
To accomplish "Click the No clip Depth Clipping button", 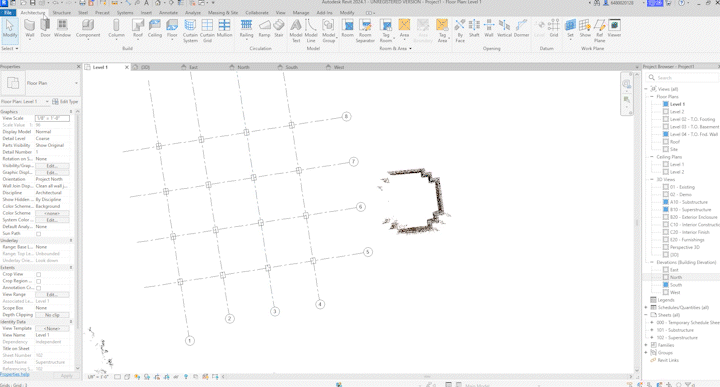I will [52, 315].
